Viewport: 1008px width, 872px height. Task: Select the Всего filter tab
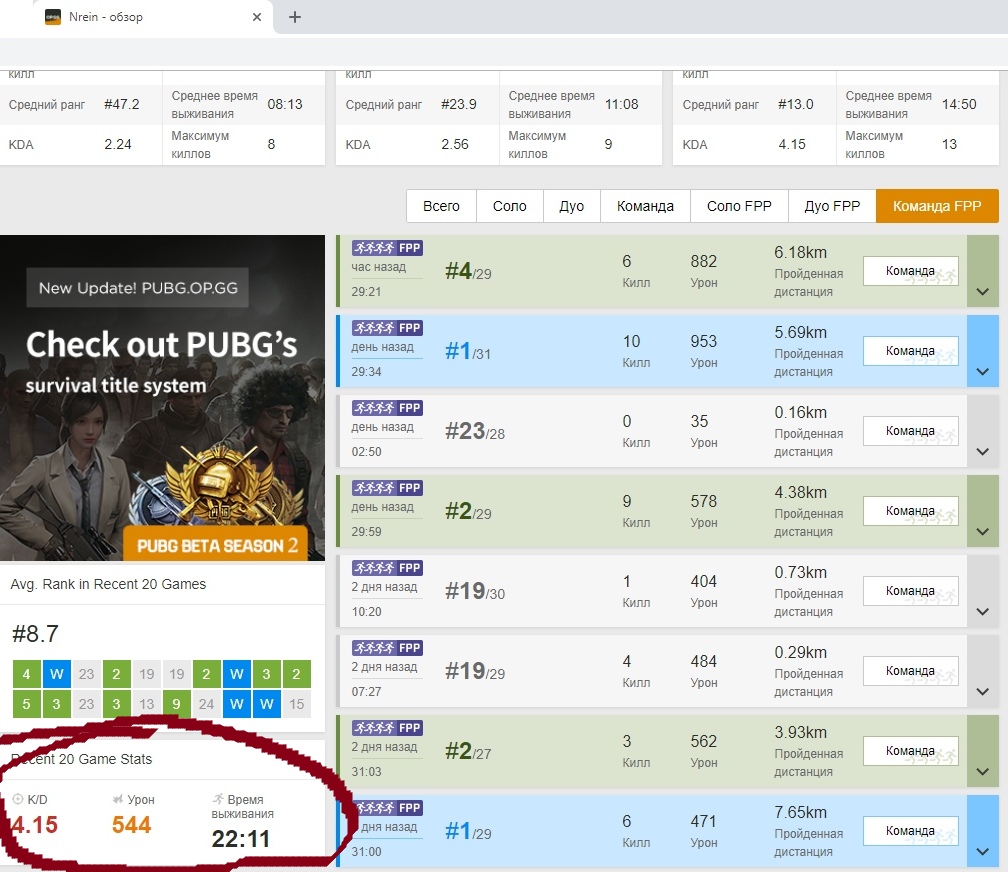coord(441,206)
